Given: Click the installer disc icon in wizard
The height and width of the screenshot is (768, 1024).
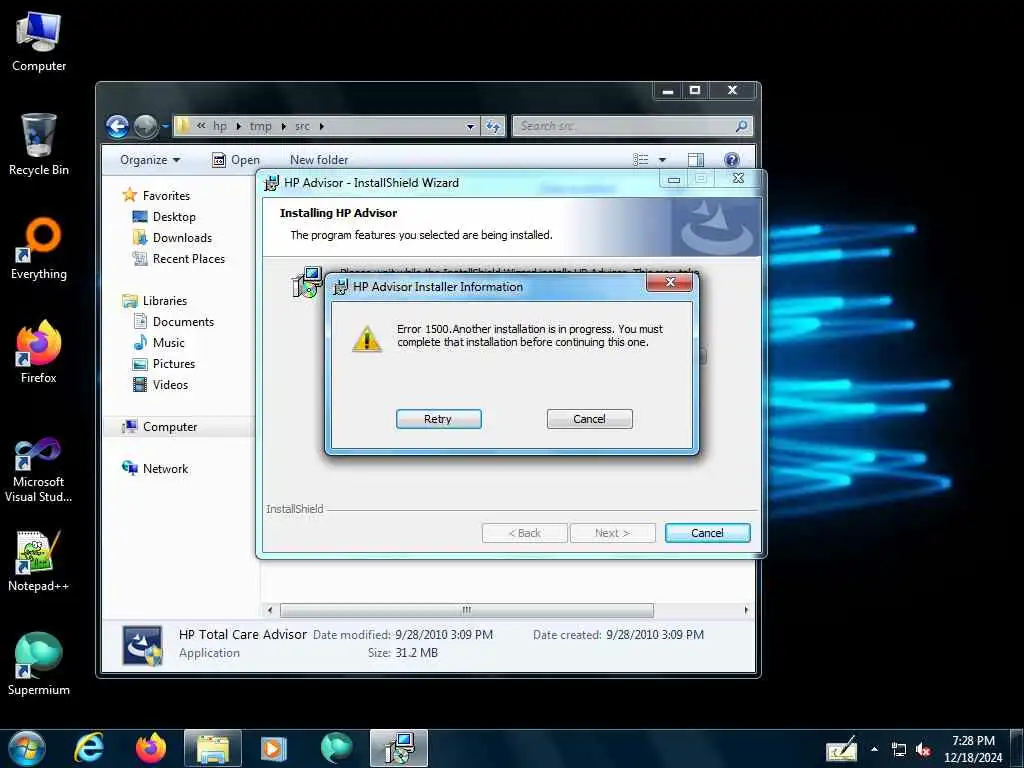Looking at the screenshot, I should (307, 282).
